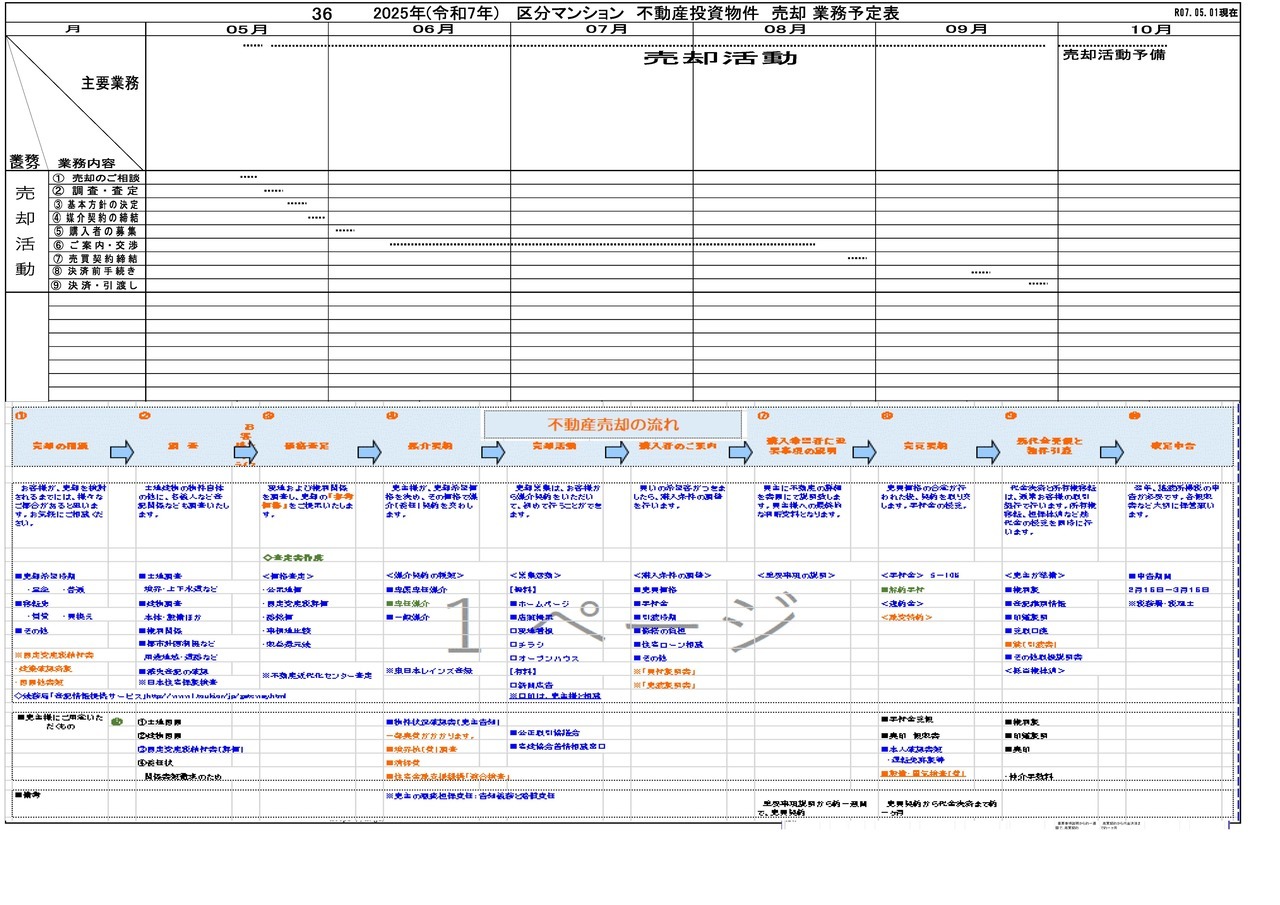Select row '⑤ 購入者の募集'
The height and width of the screenshot is (905, 1280).
97,231
